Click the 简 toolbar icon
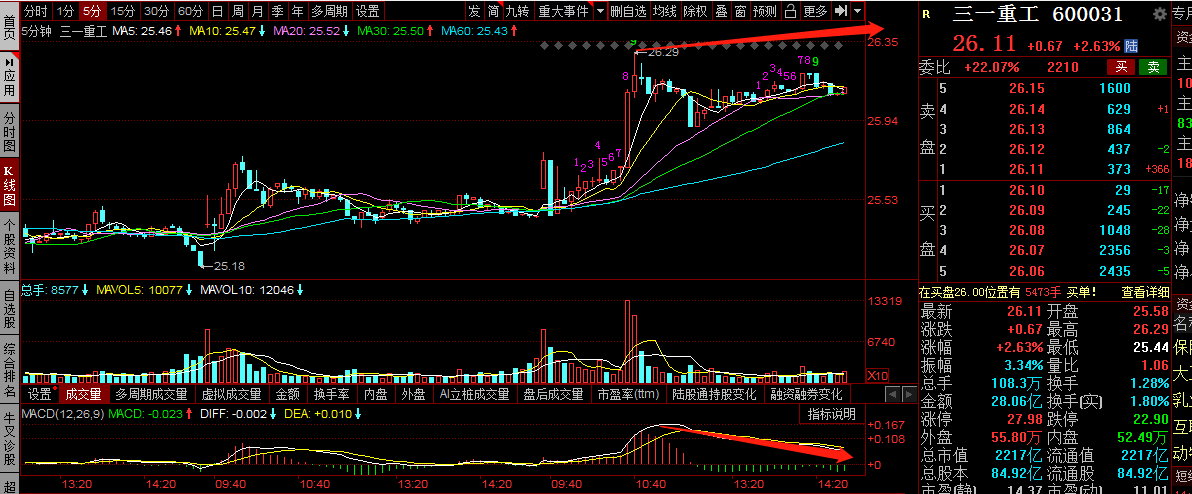Viewport: 1192px width, 494px height. pos(493,11)
